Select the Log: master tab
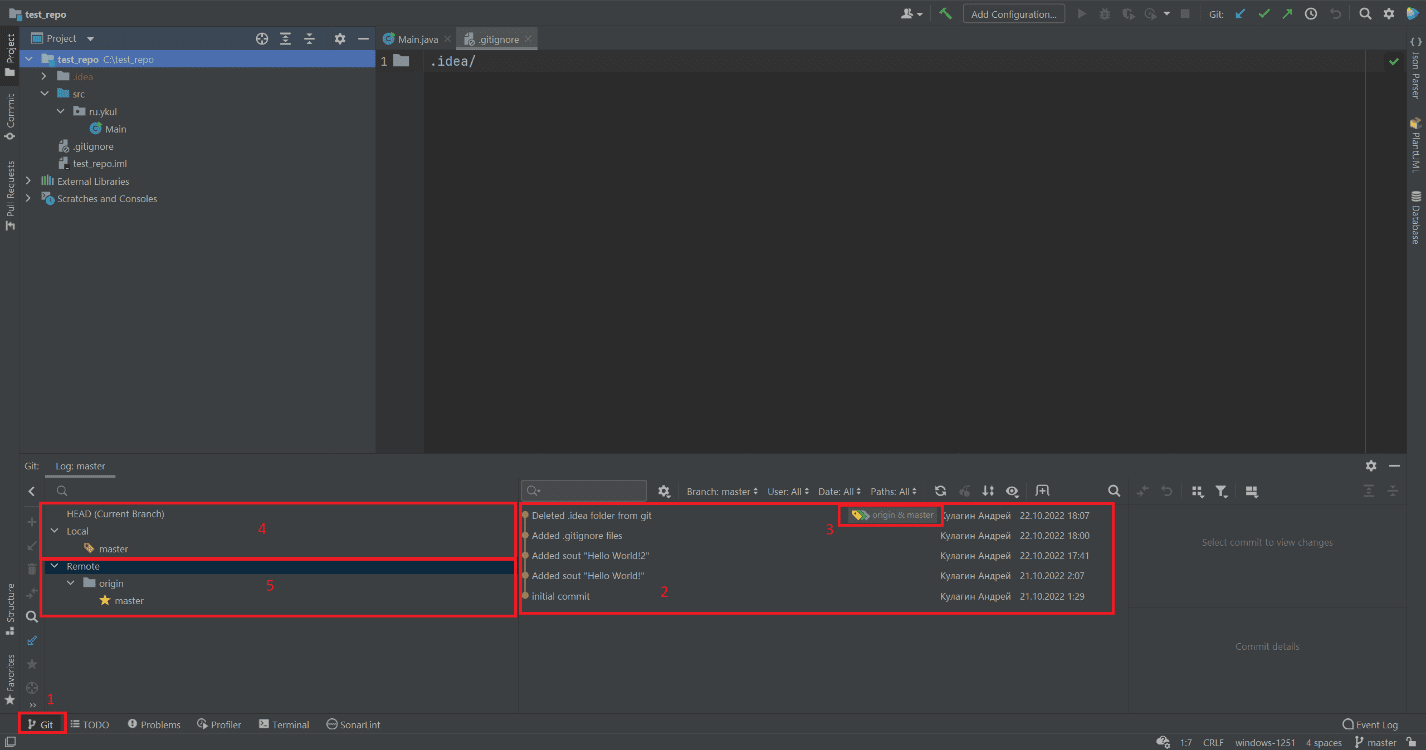 (81, 466)
